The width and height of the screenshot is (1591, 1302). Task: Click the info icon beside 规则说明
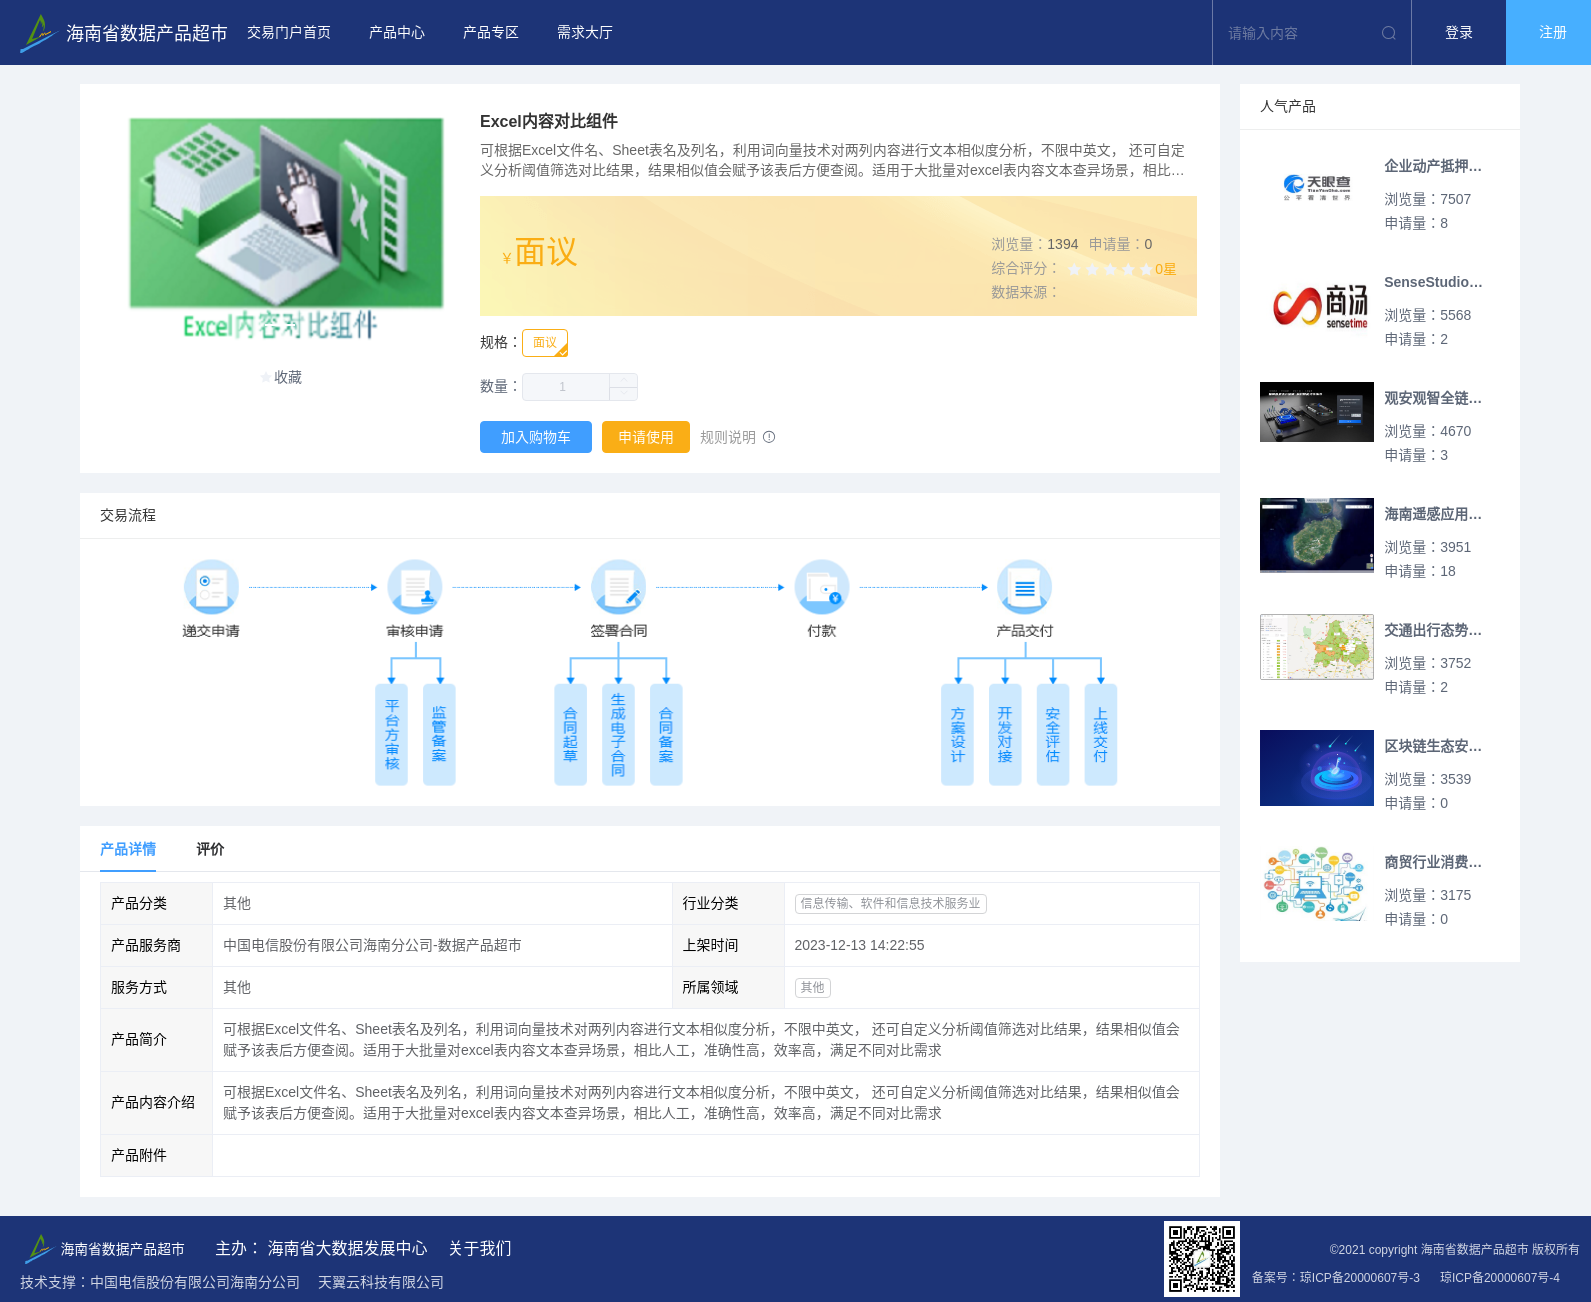click(769, 437)
